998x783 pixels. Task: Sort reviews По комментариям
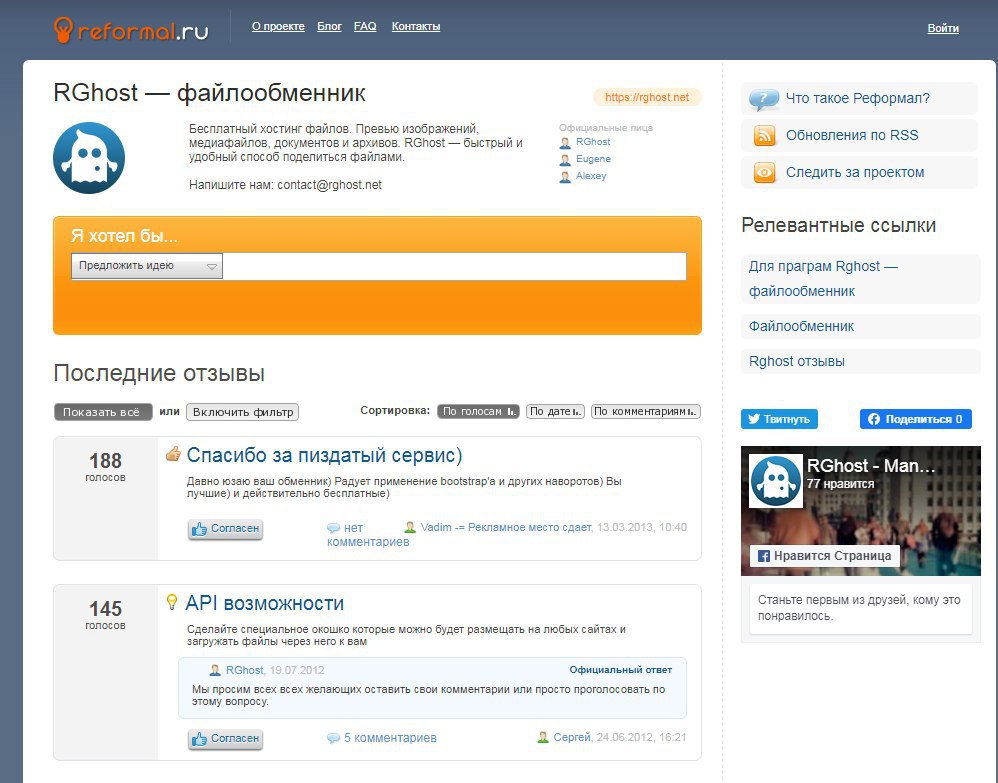(645, 411)
